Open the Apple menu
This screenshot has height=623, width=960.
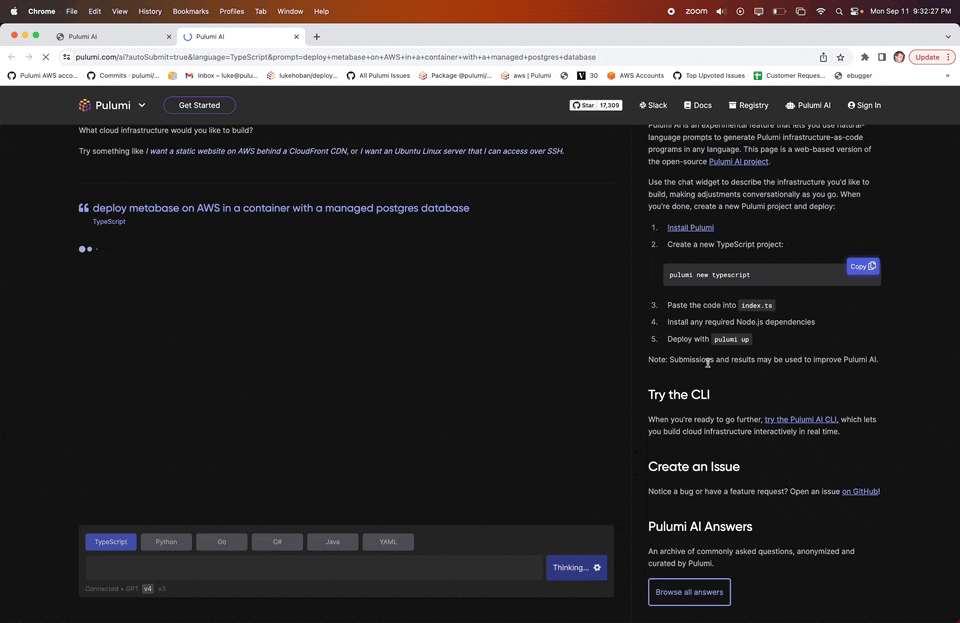13,11
